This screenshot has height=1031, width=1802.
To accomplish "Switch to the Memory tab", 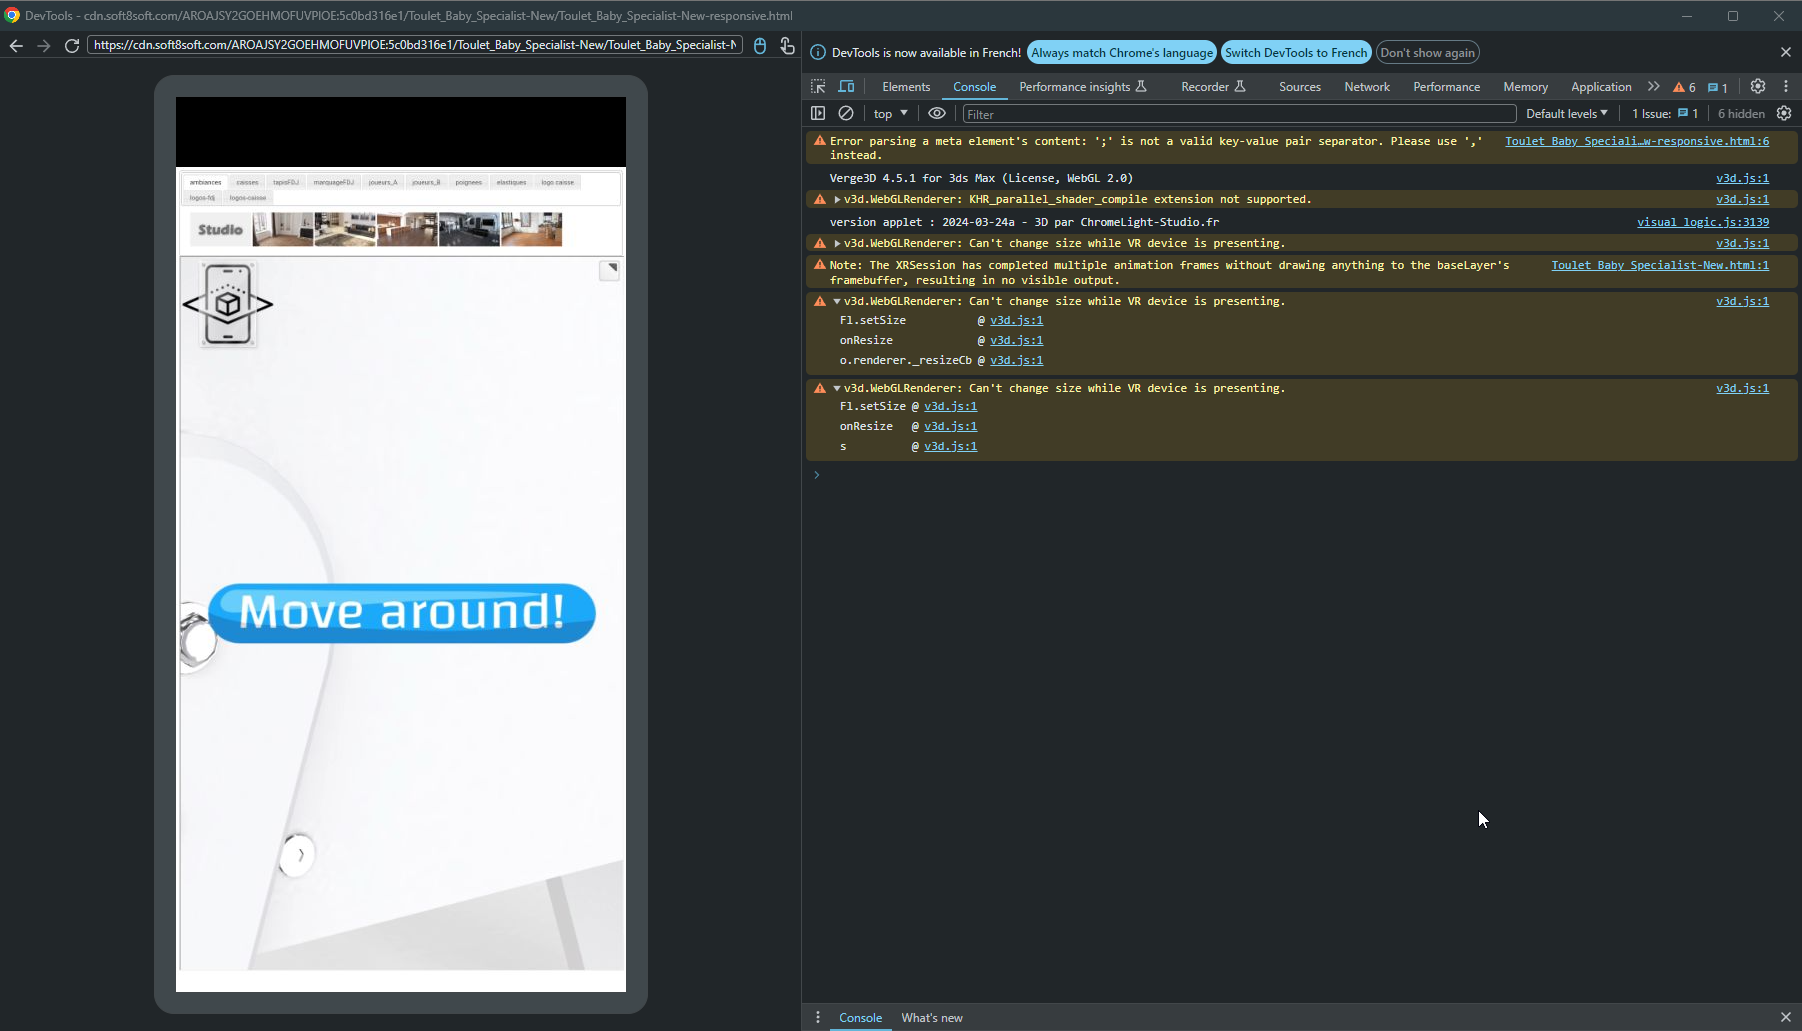I will 1525,87.
